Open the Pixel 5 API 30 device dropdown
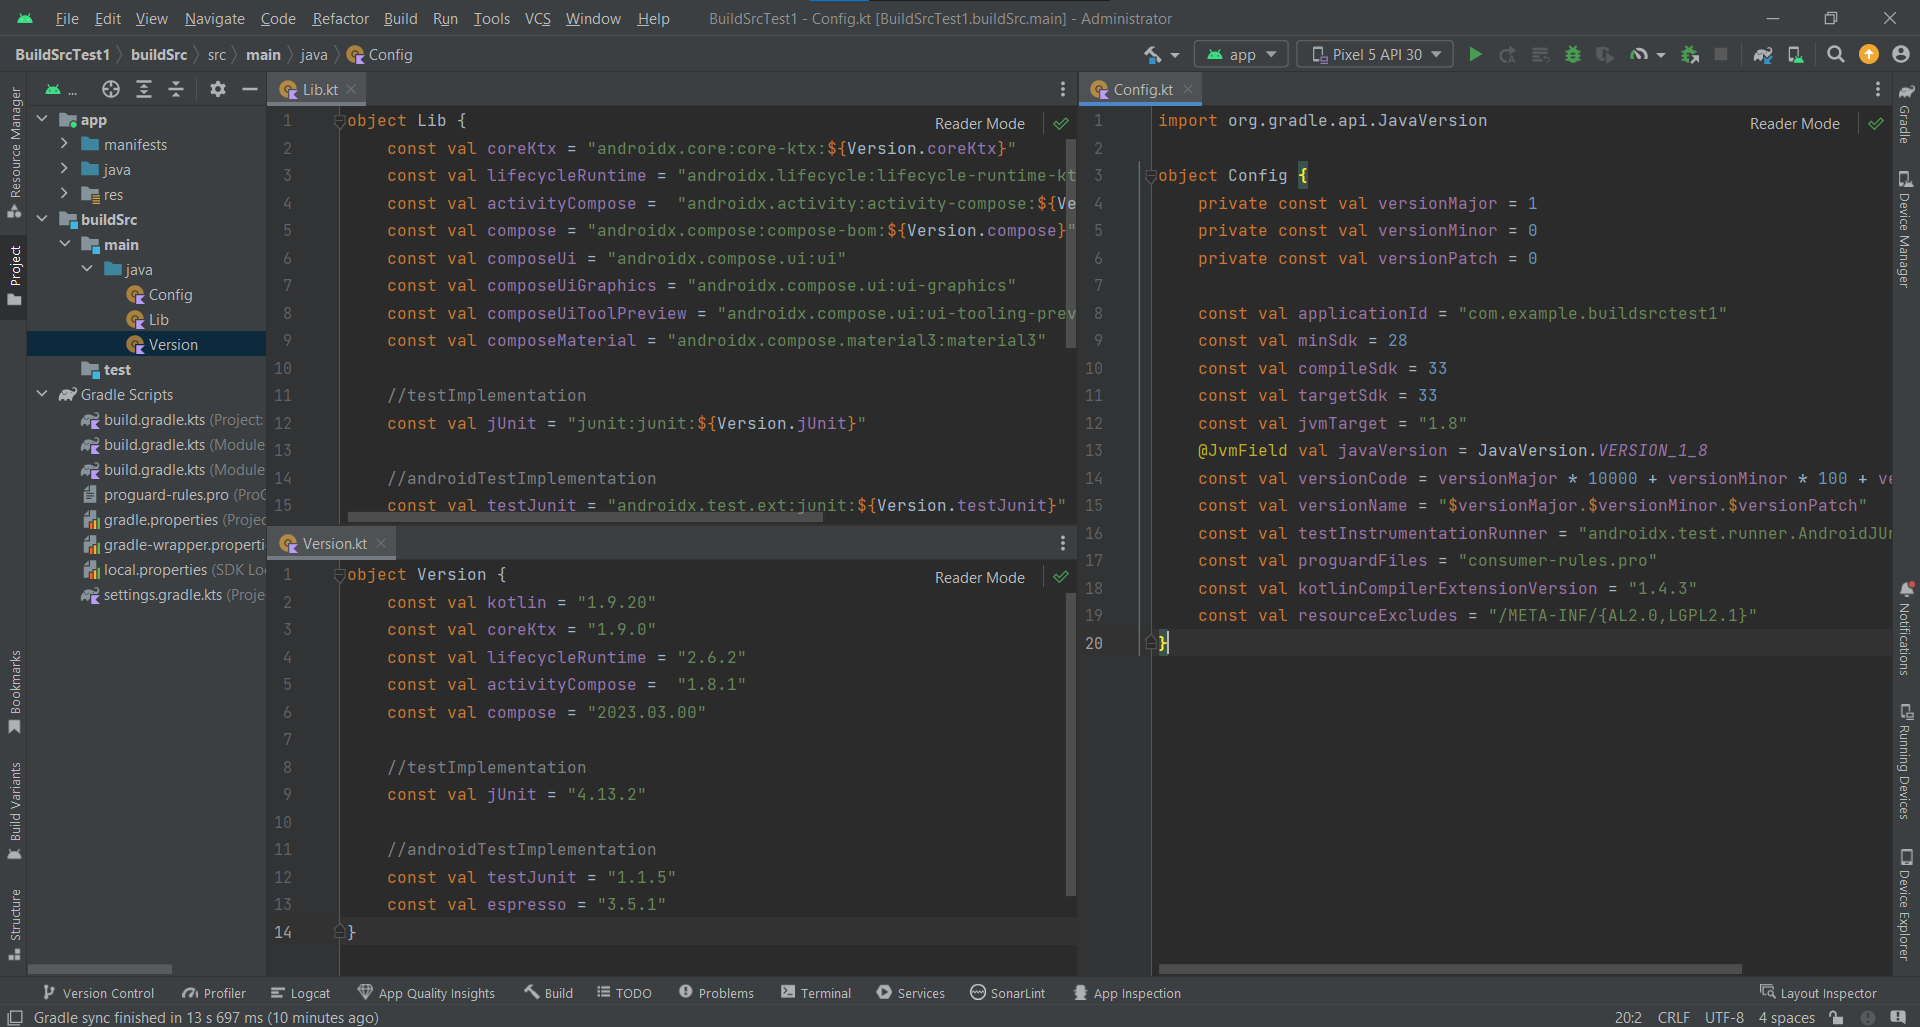1920x1027 pixels. pos(1376,54)
